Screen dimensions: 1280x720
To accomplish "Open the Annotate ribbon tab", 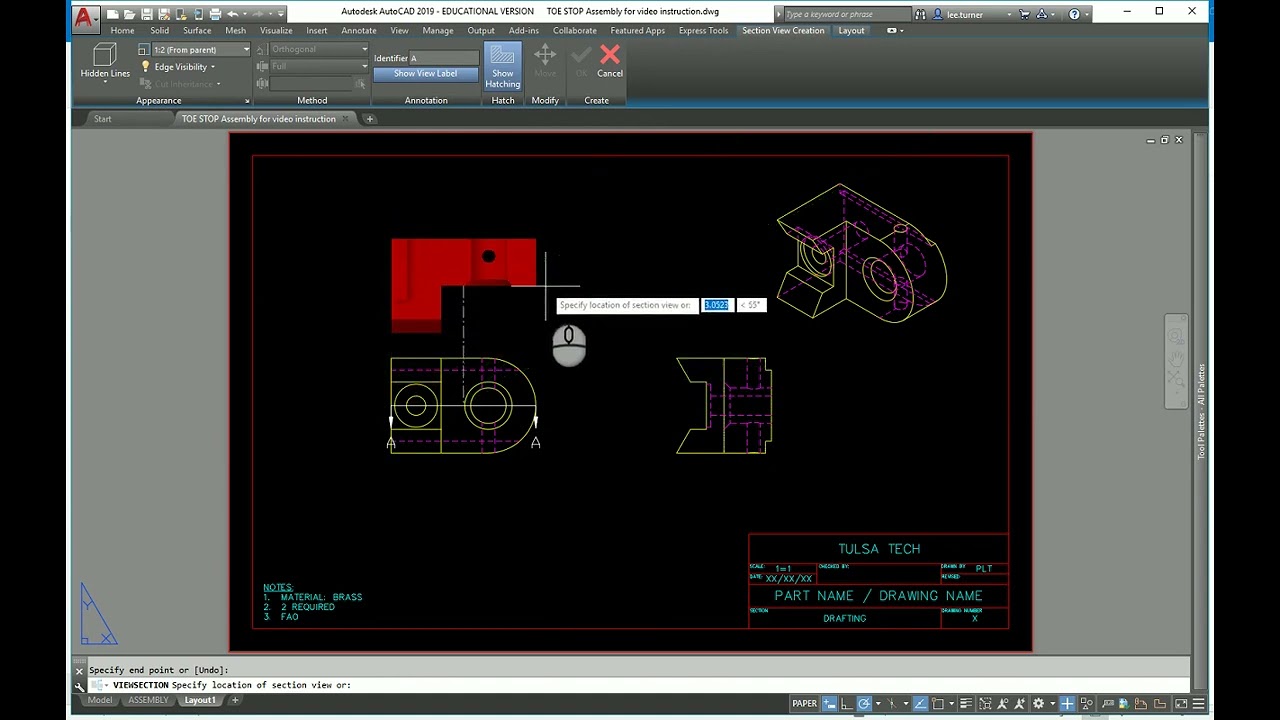I will coord(359,31).
